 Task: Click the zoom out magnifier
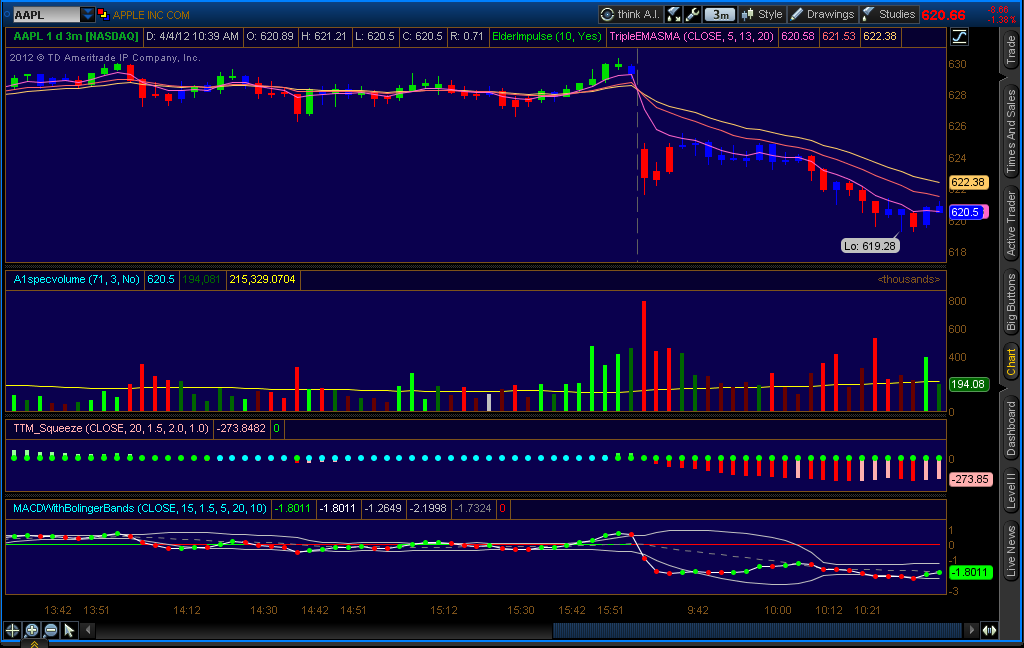[50, 630]
